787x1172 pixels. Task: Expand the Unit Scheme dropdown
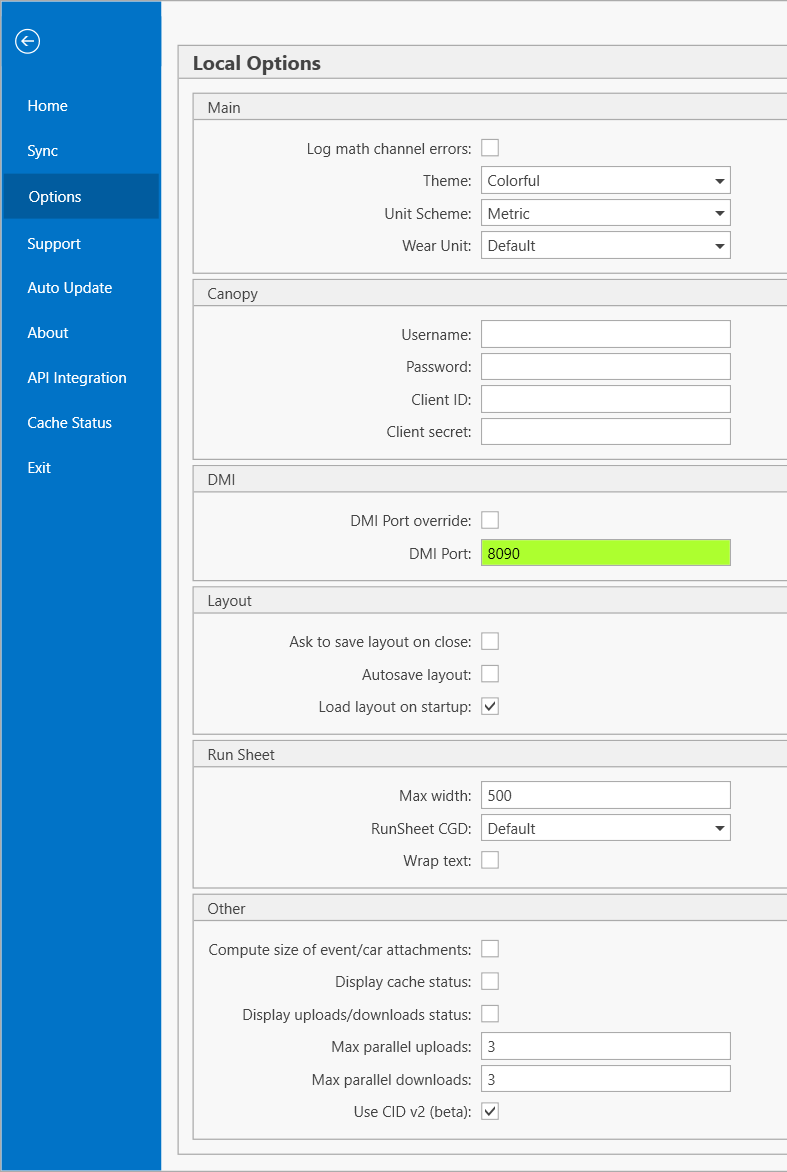coord(605,213)
